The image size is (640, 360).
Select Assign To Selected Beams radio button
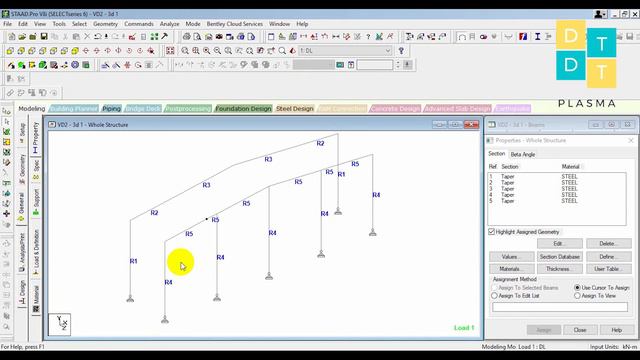[x=494, y=288]
